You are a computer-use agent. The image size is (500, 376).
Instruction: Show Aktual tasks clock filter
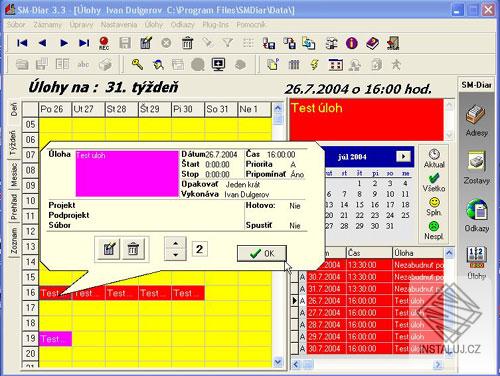tap(434, 158)
